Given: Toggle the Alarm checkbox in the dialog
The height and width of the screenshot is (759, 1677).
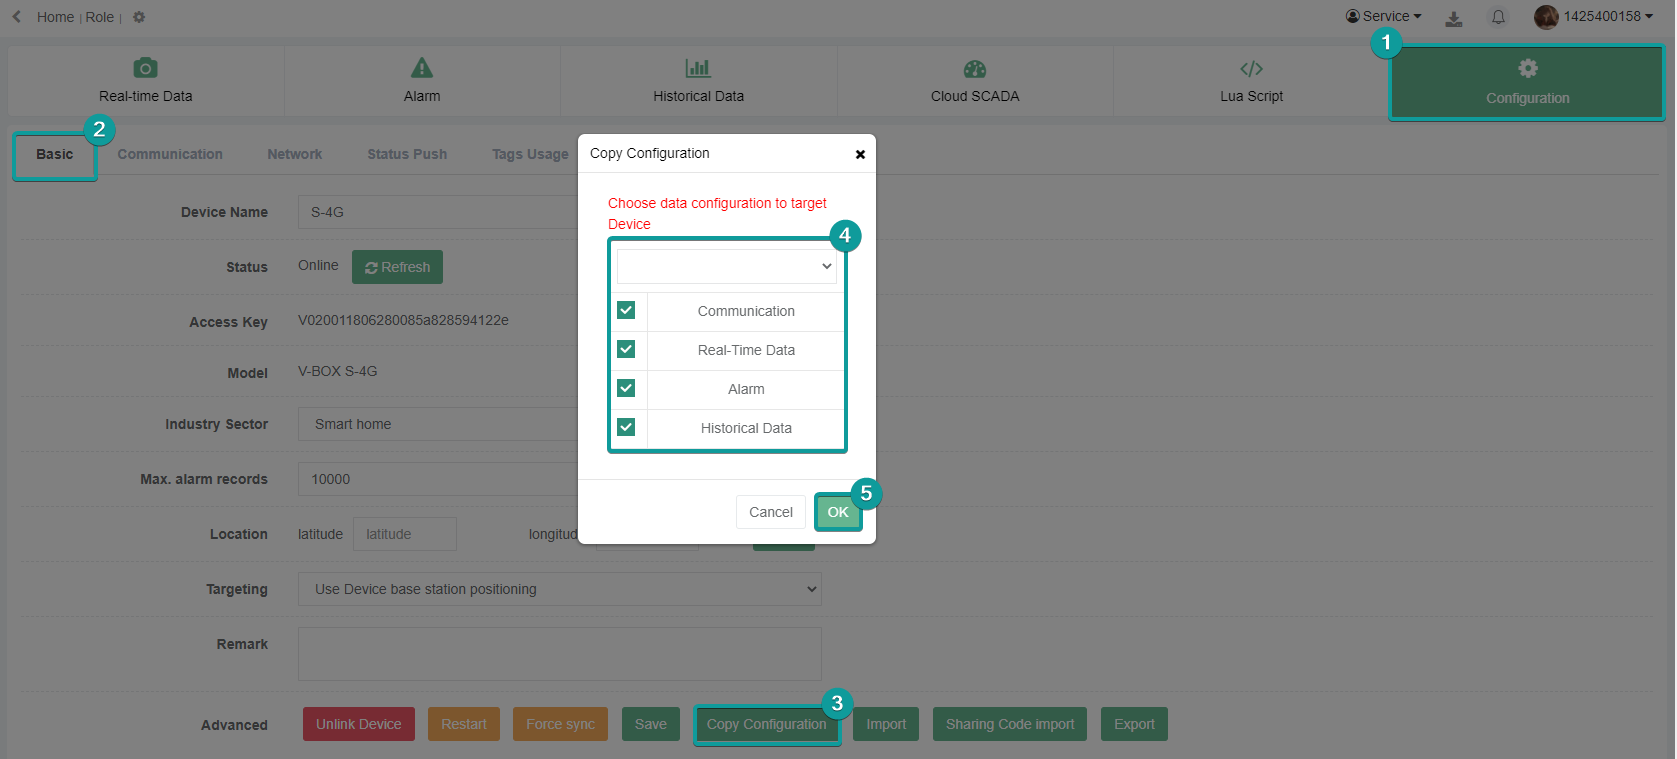Looking at the screenshot, I should click(x=626, y=388).
